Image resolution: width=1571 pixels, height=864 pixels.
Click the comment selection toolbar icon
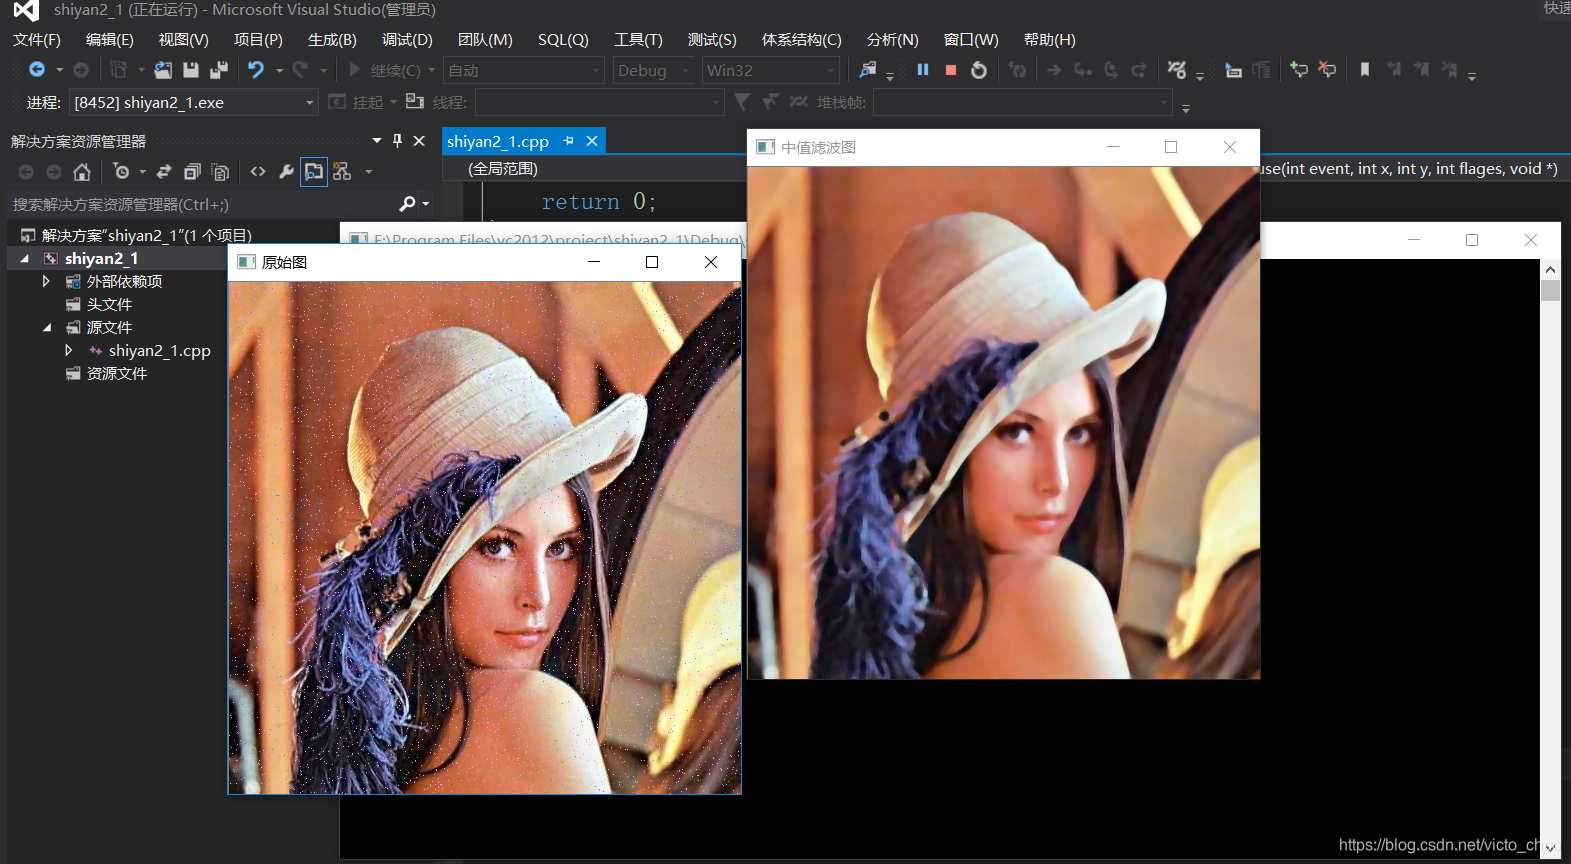(x=1299, y=70)
